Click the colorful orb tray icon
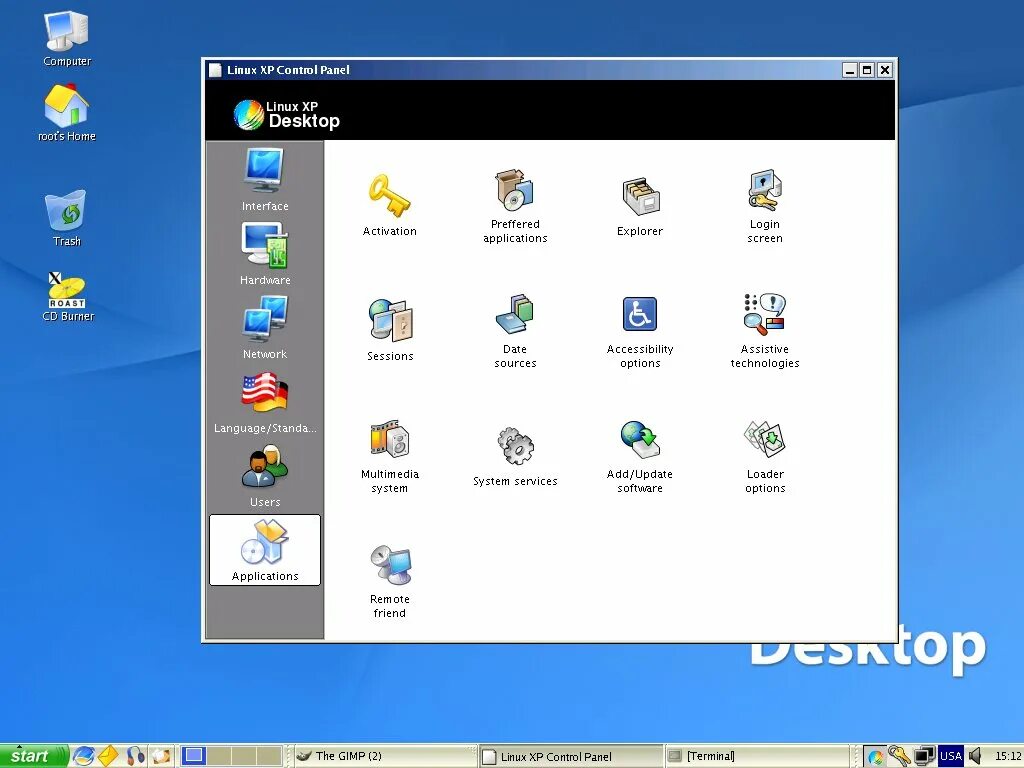Screen dimensions: 1024x768 click(x=875, y=757)
